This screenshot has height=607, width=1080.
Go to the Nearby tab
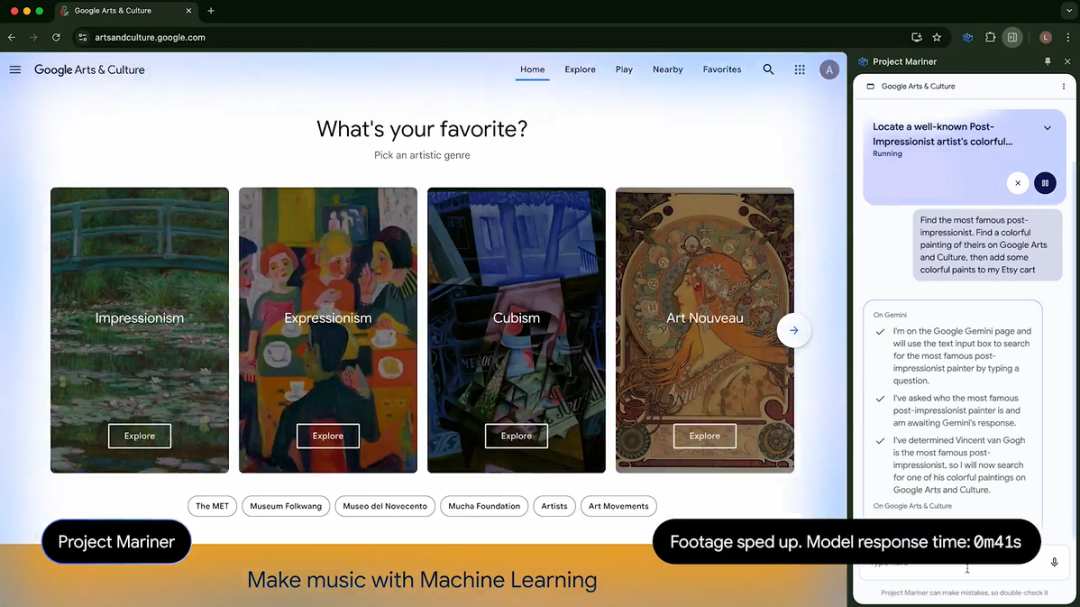(x=667, y=70)
